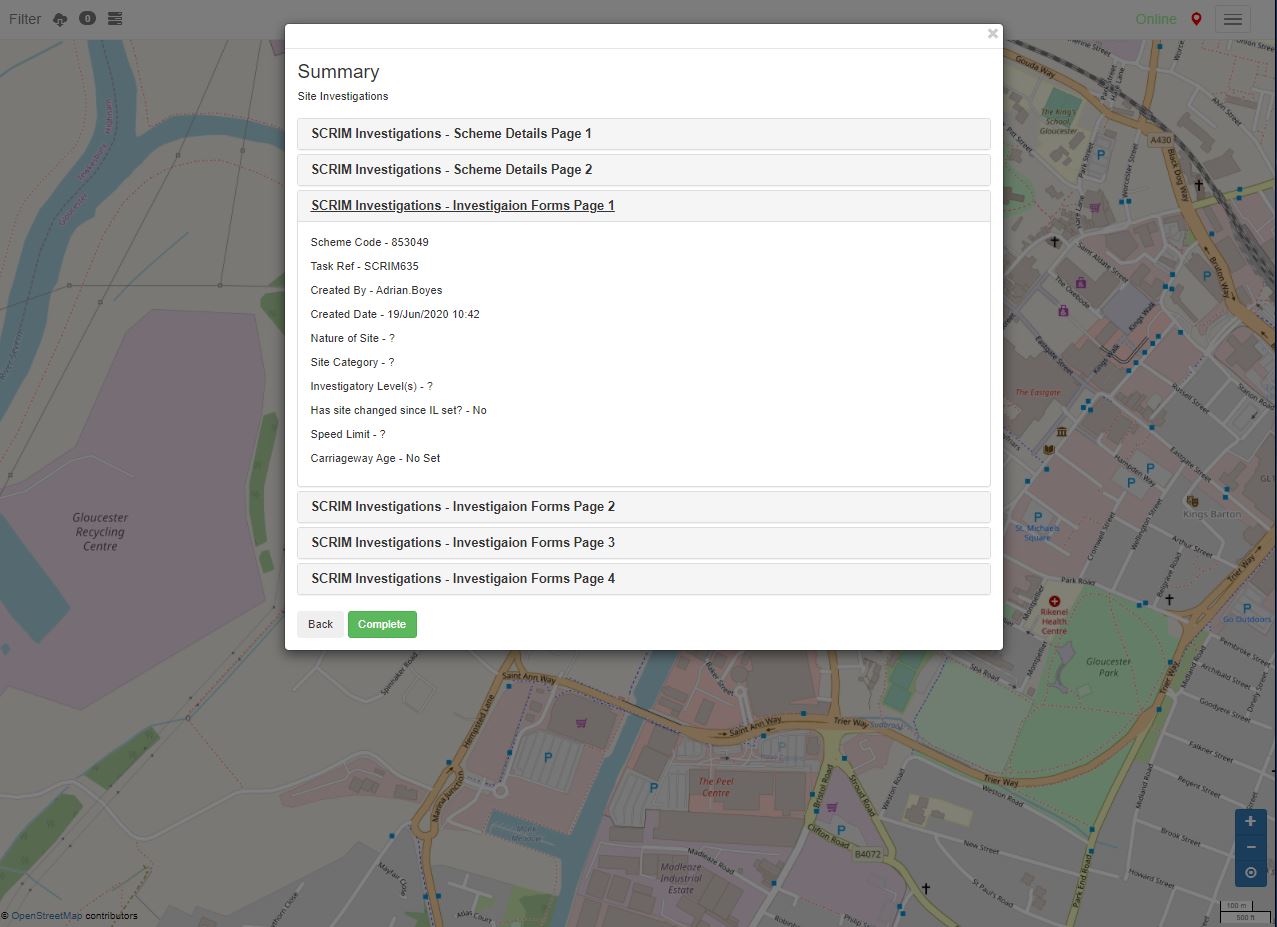Expand Investigaion Forms Page 3 section
The image size is (1277, 927).
coord(462,543)
